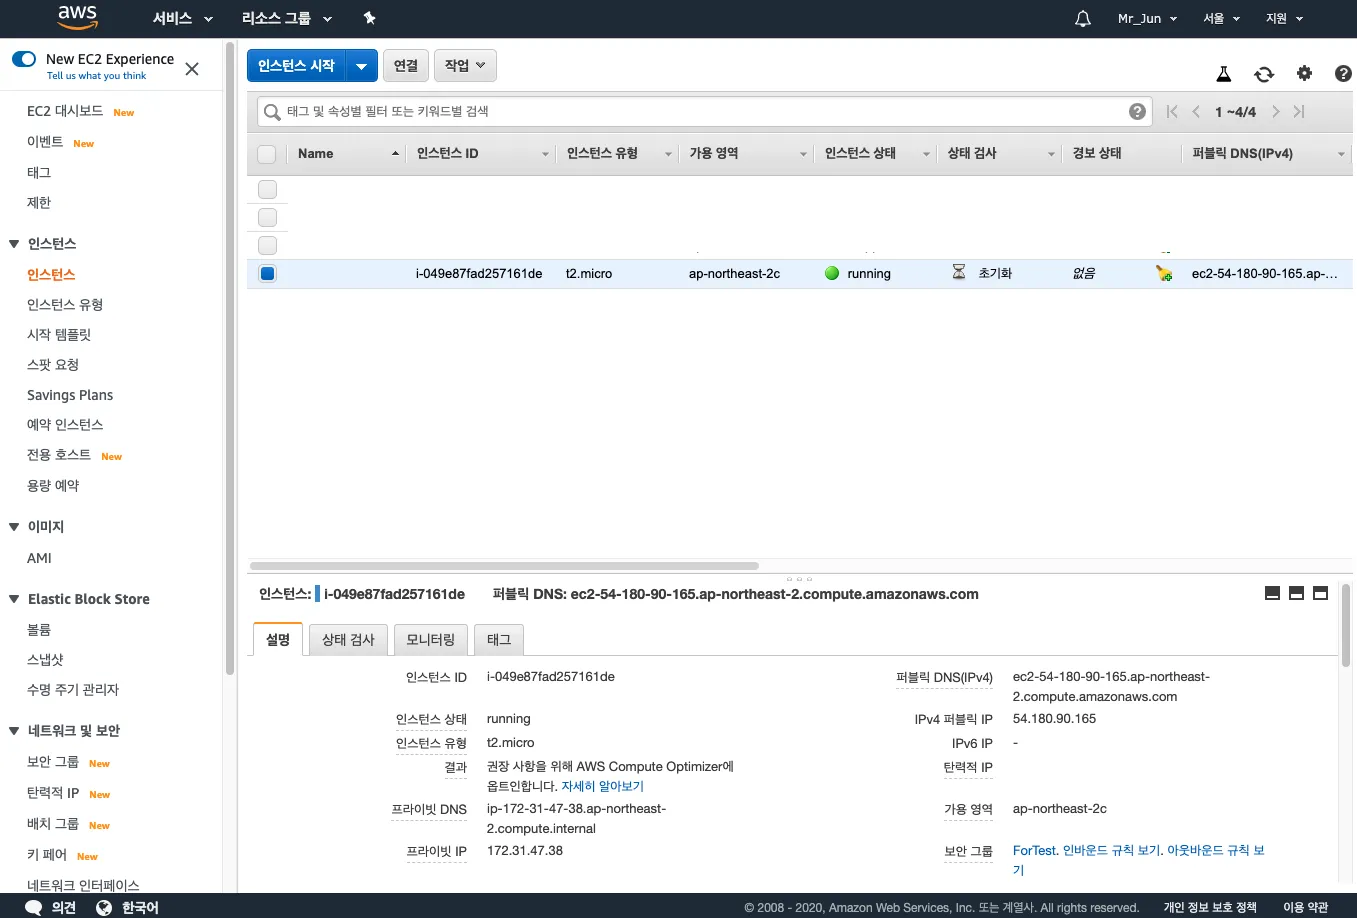Click the 연결 connect button
The image size is (1357, 918).
coord(405,66)
